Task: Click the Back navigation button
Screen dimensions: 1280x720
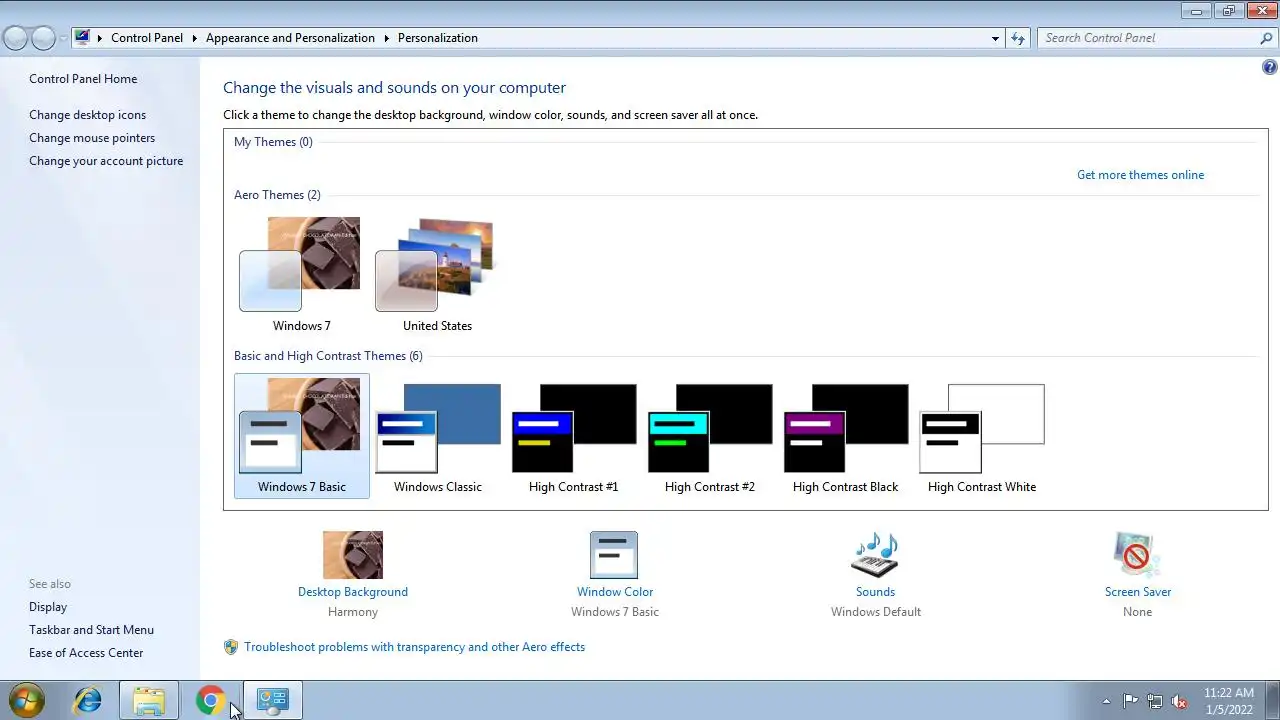Action: pyautogui.click(x=15, y=38)
